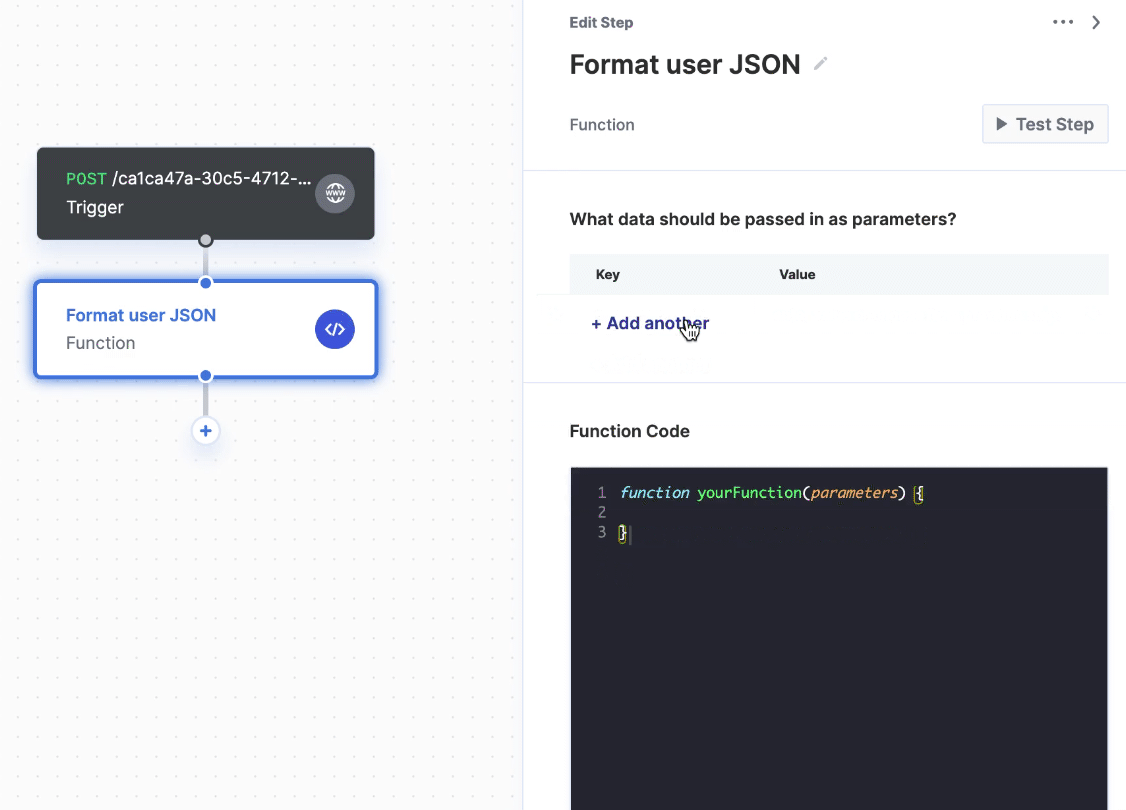This screenshot has width=1126, height=810.
Task: Click the Add another parameter link
Action: point(650,323)
